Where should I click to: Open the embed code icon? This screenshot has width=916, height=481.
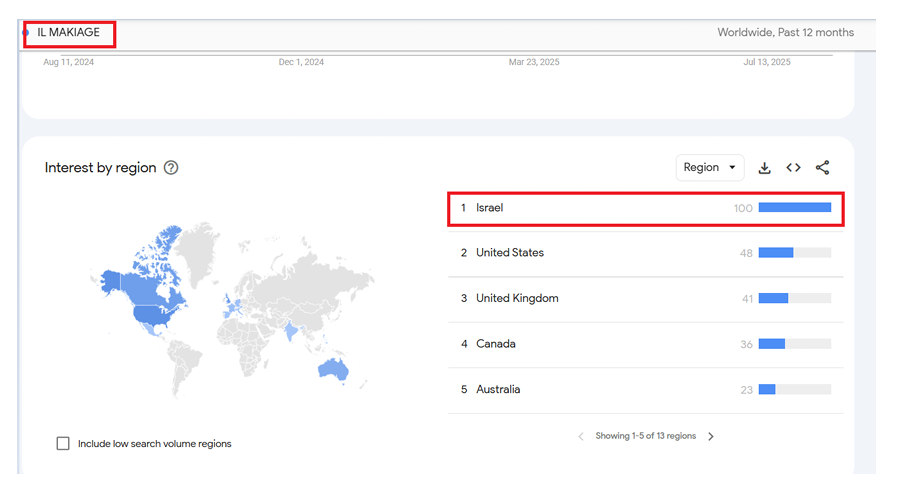[793, 168]
